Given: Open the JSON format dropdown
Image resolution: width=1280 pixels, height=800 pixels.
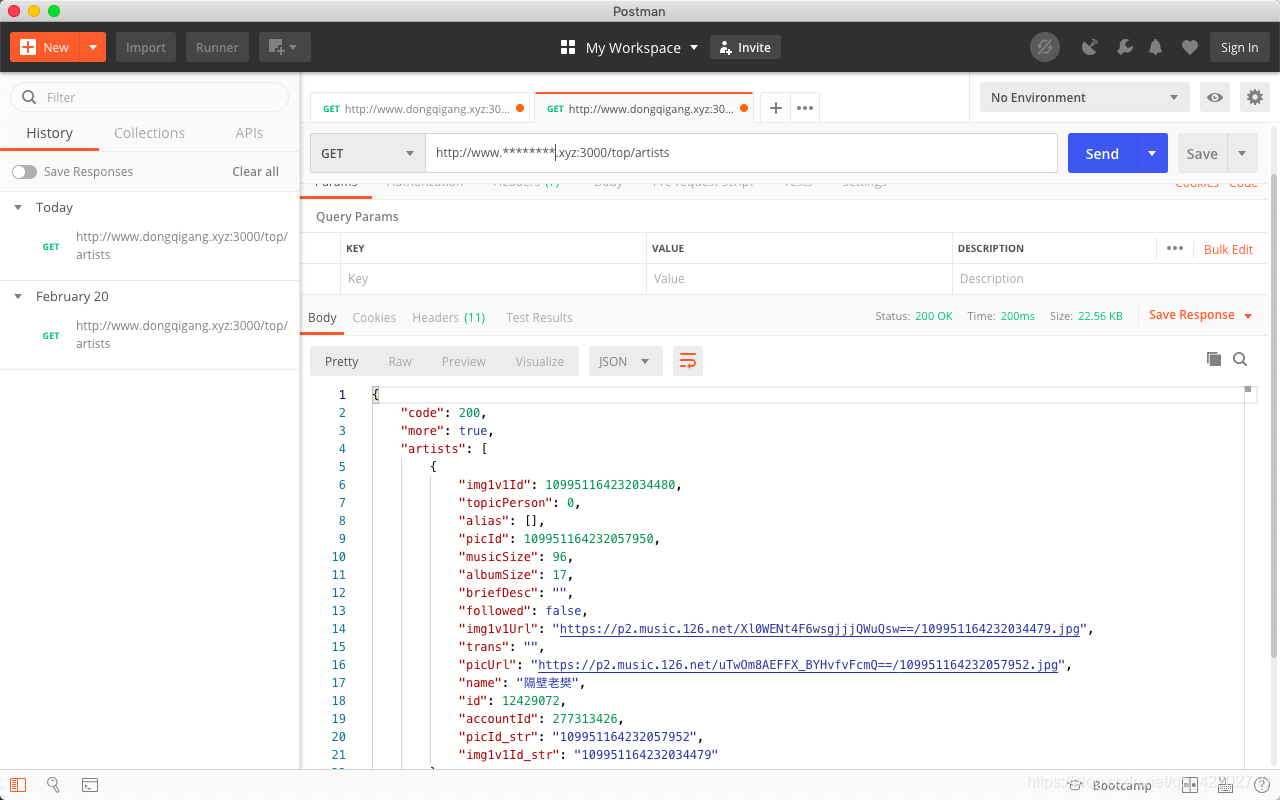Looking at the screenshot, I should [625, 361].
